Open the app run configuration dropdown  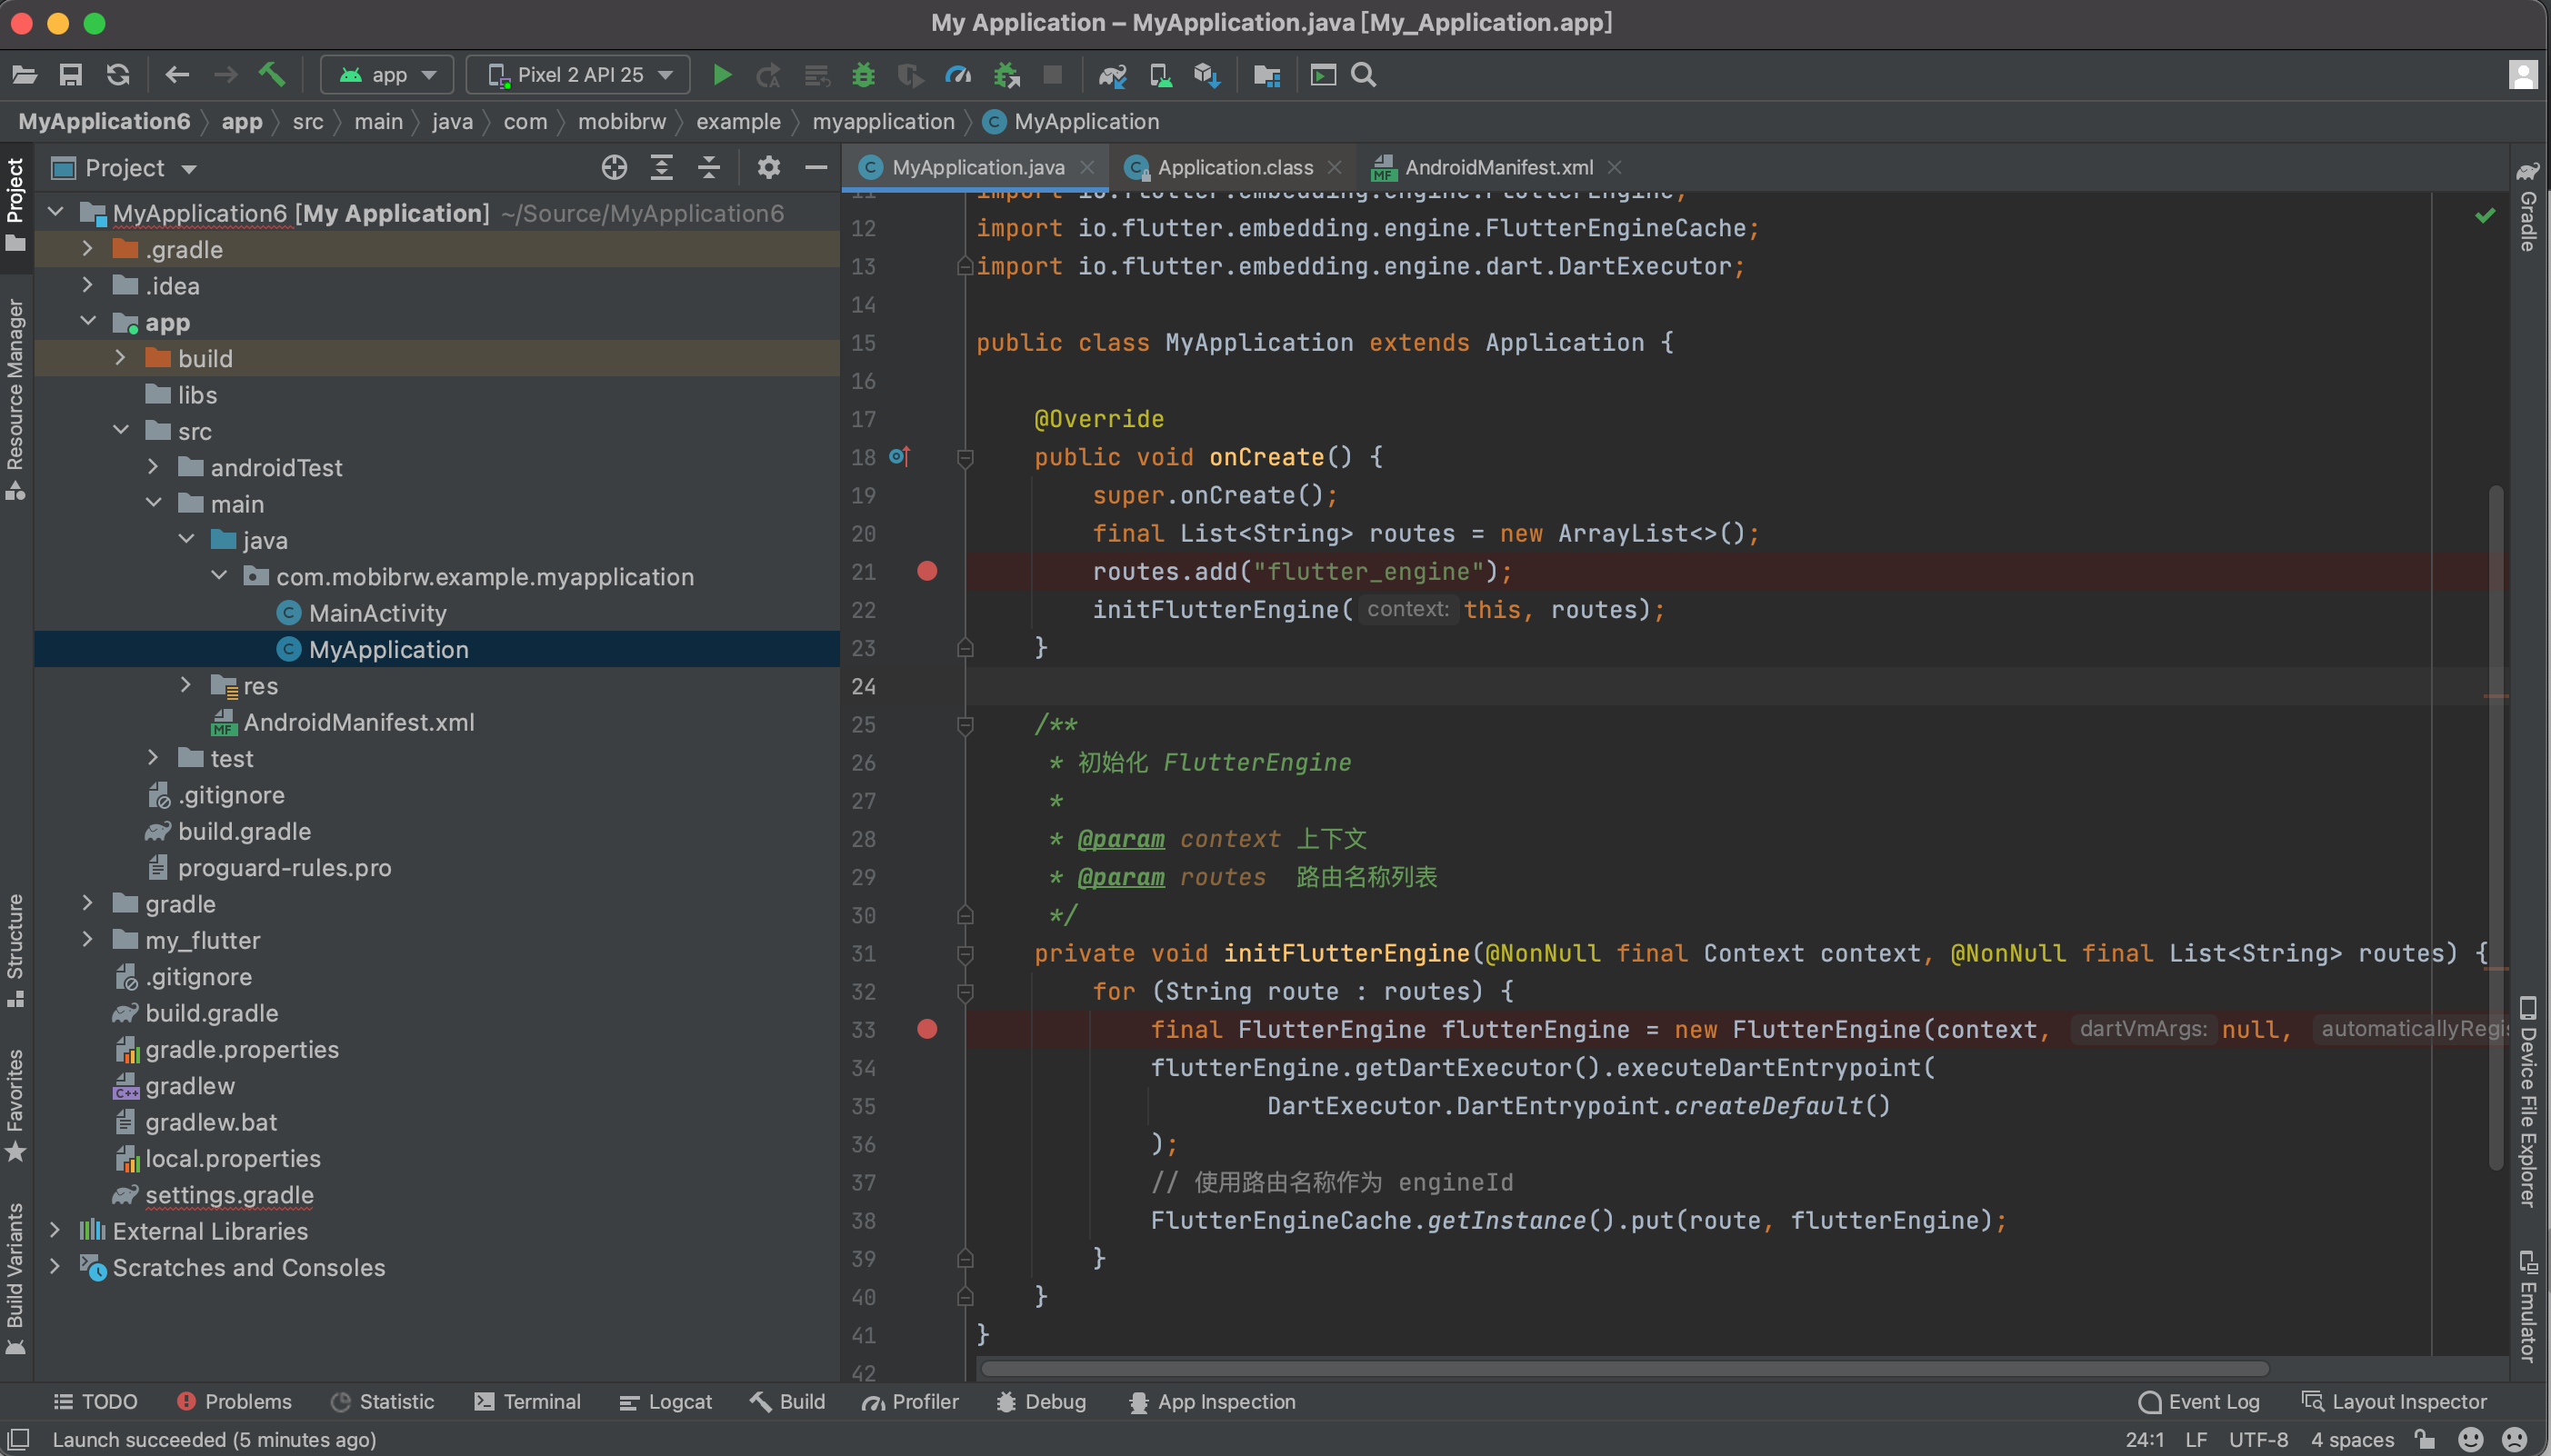tap(387, 75)
